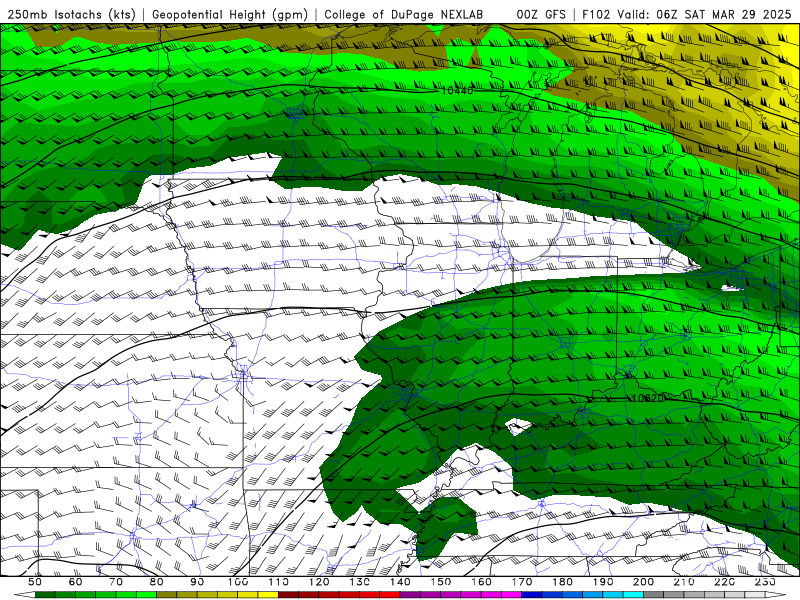
Task: Pick the bright red swatch just before 140
Action: point(389,595)
